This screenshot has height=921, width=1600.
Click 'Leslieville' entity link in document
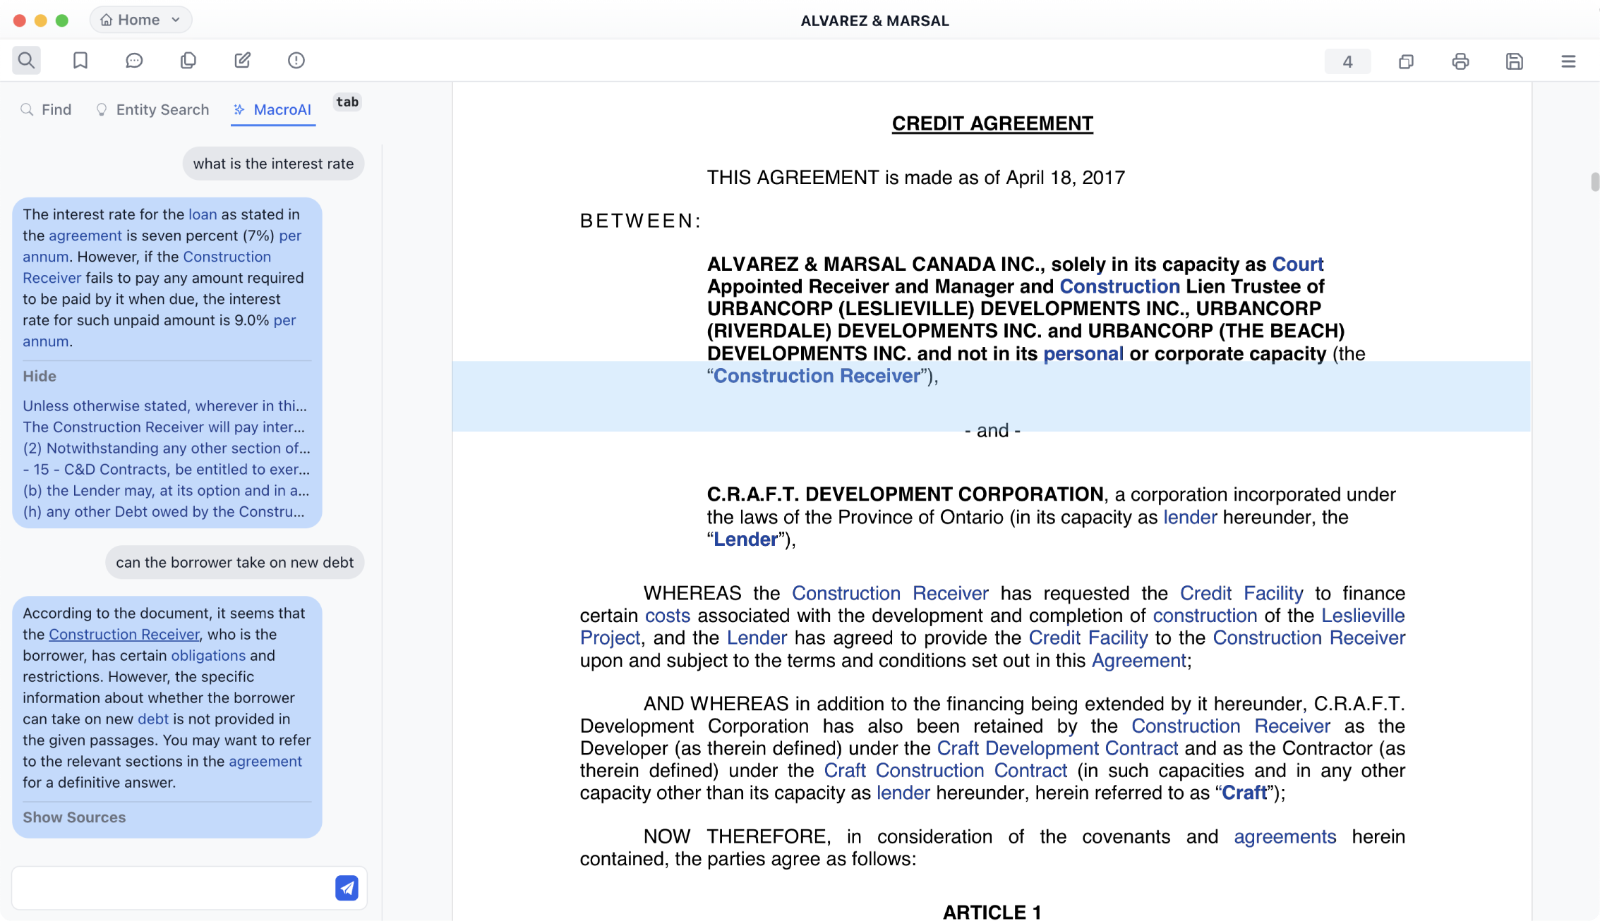pyautogui.click(x=1363, y=615)
